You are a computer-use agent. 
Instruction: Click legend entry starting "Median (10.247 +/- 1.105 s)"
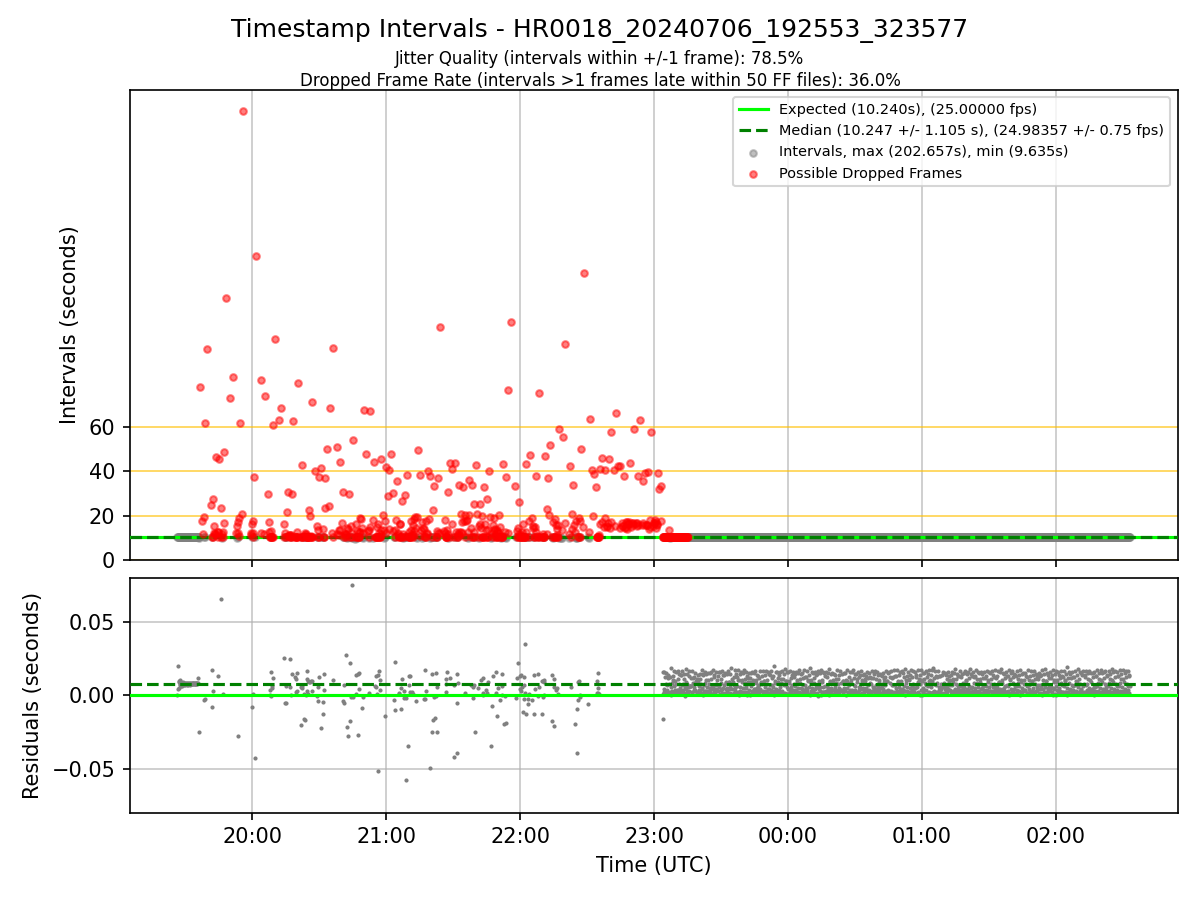pyautogui.click(x=970, y=130)
